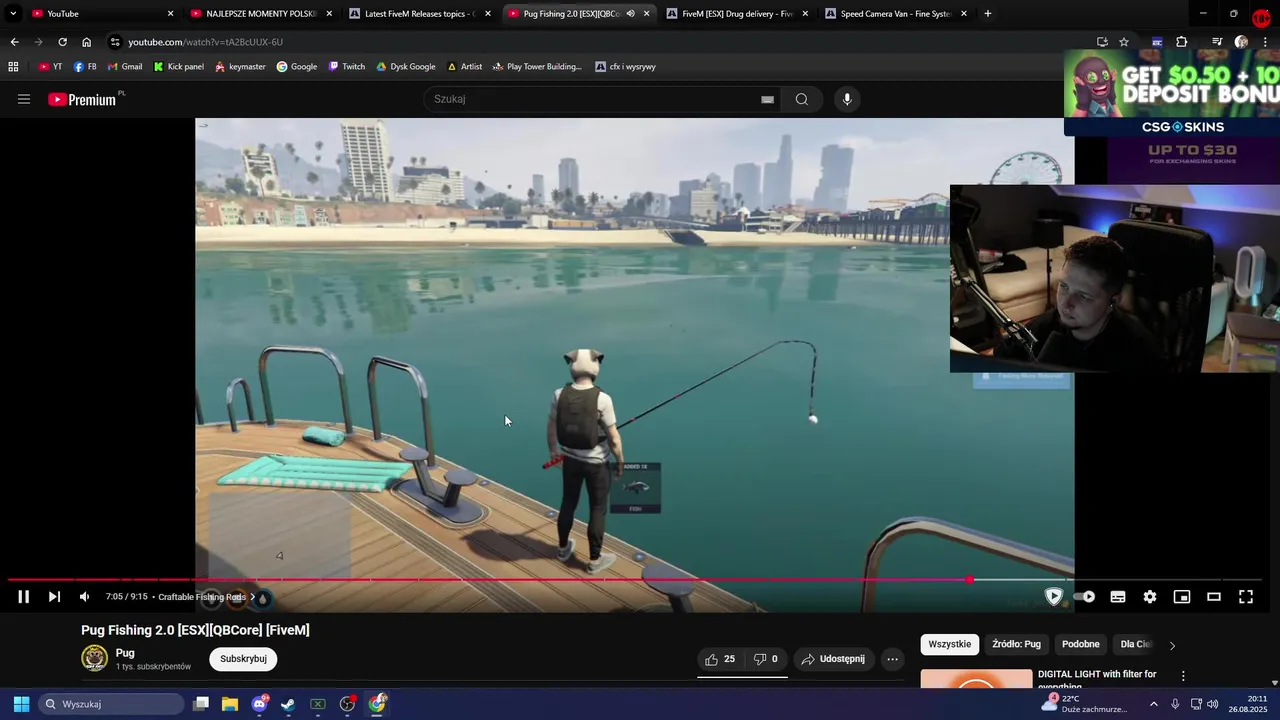Start voice search with microphone
This screenshot has height=720, width=1280.
tap(847, 99)
